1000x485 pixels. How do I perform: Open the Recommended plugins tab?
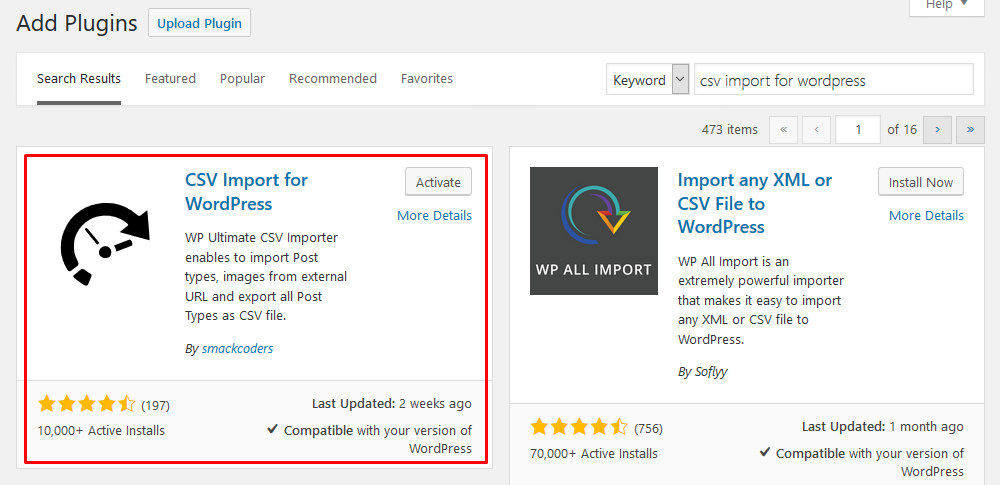click(x=333, y=79)
